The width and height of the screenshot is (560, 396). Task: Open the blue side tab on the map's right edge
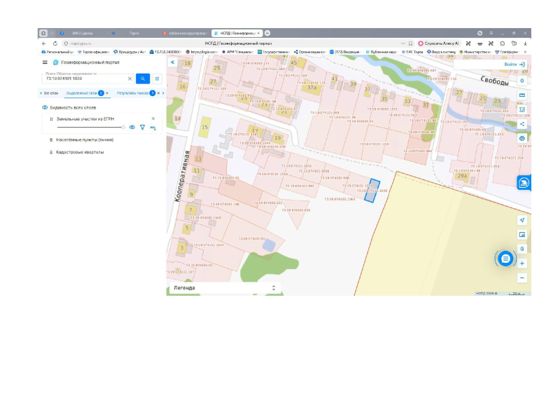point(524,183)
